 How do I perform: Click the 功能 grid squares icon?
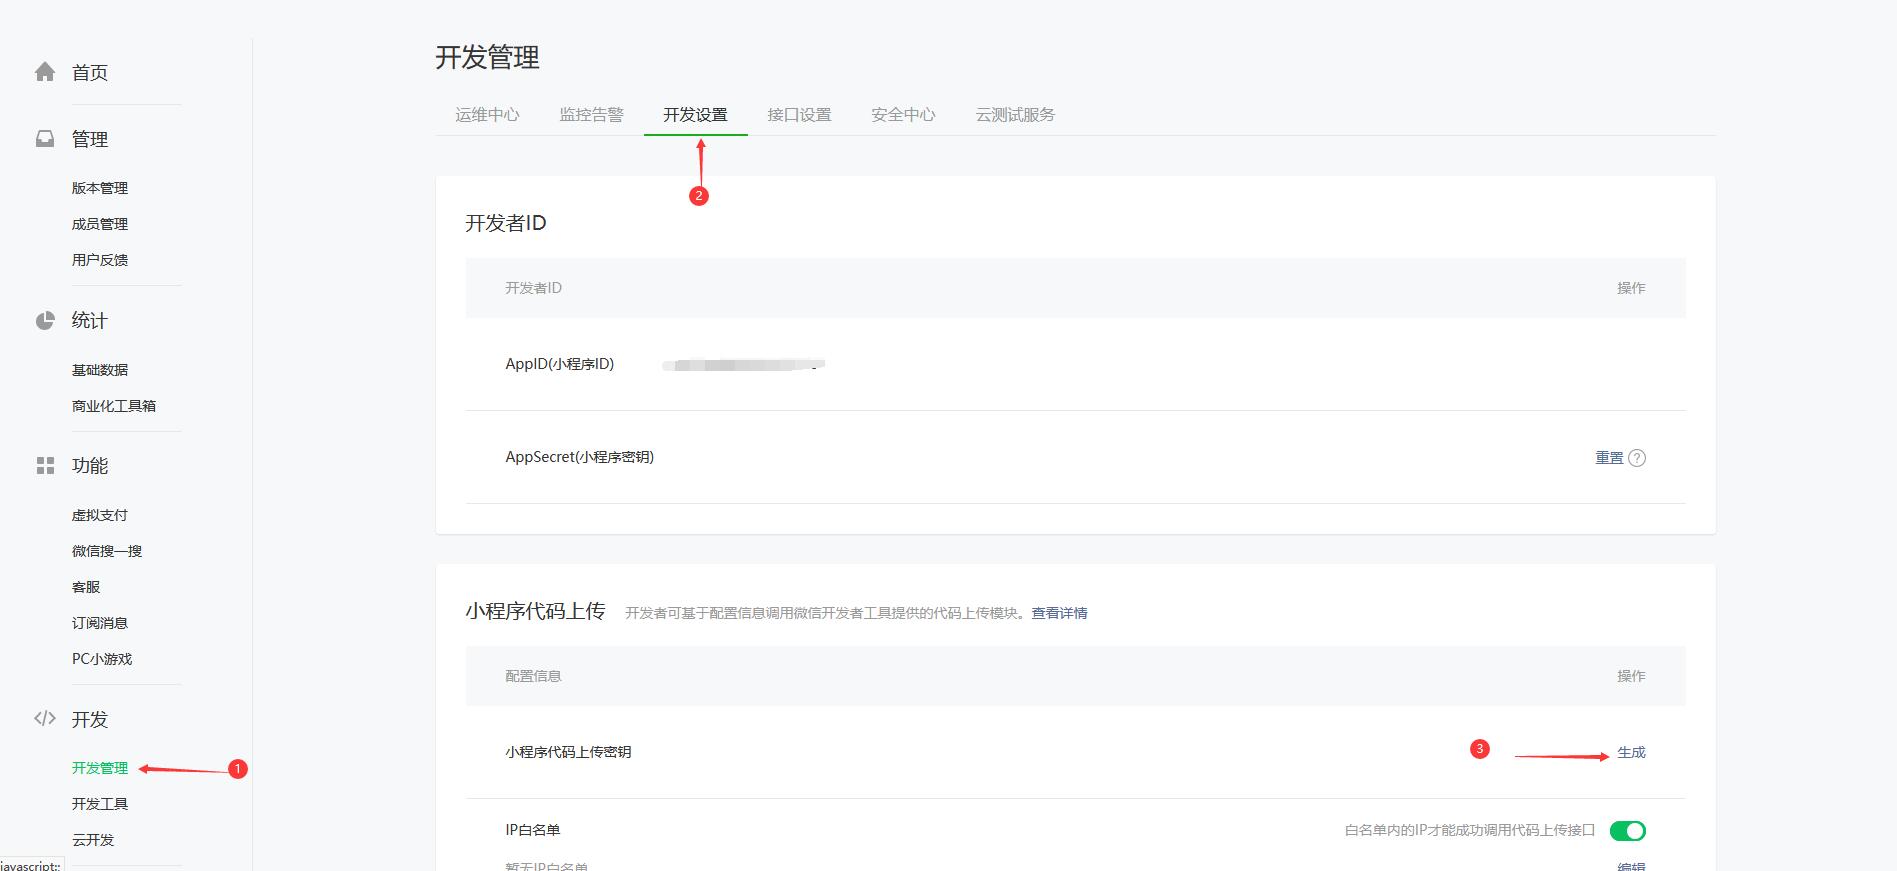click(x=45, y=466)
